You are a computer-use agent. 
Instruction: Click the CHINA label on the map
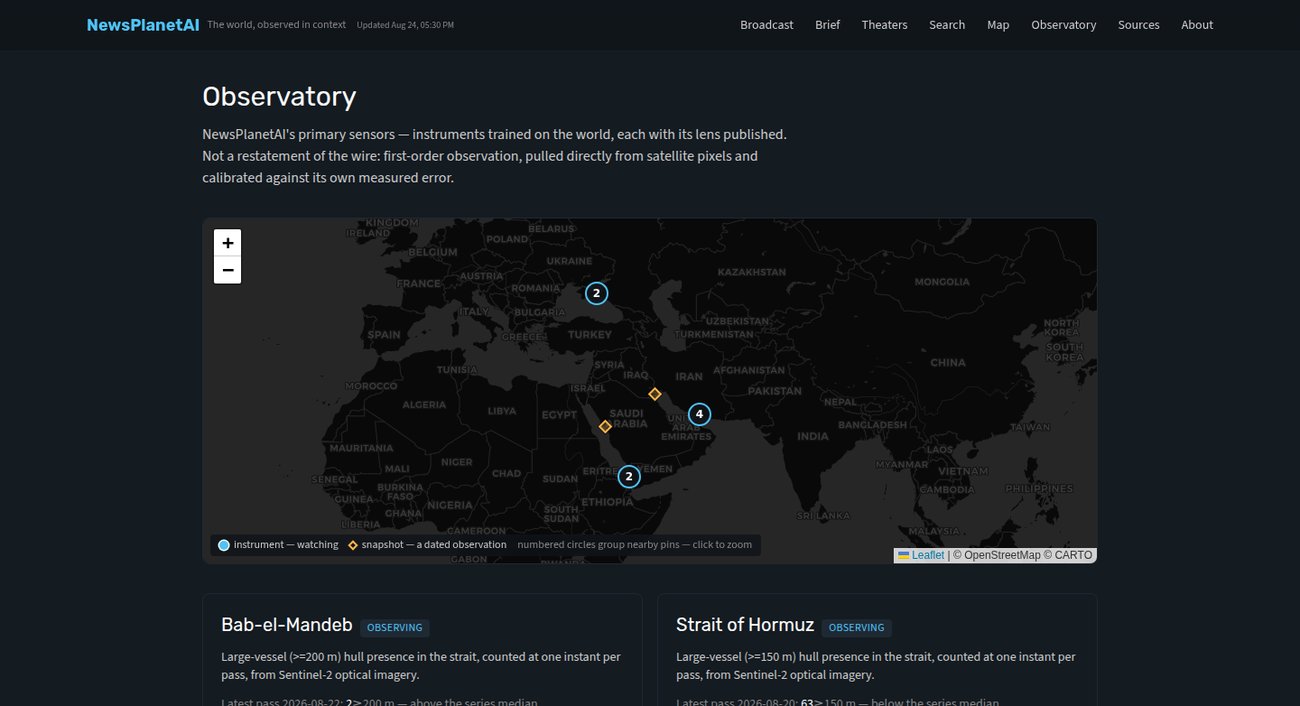[947, 363]
